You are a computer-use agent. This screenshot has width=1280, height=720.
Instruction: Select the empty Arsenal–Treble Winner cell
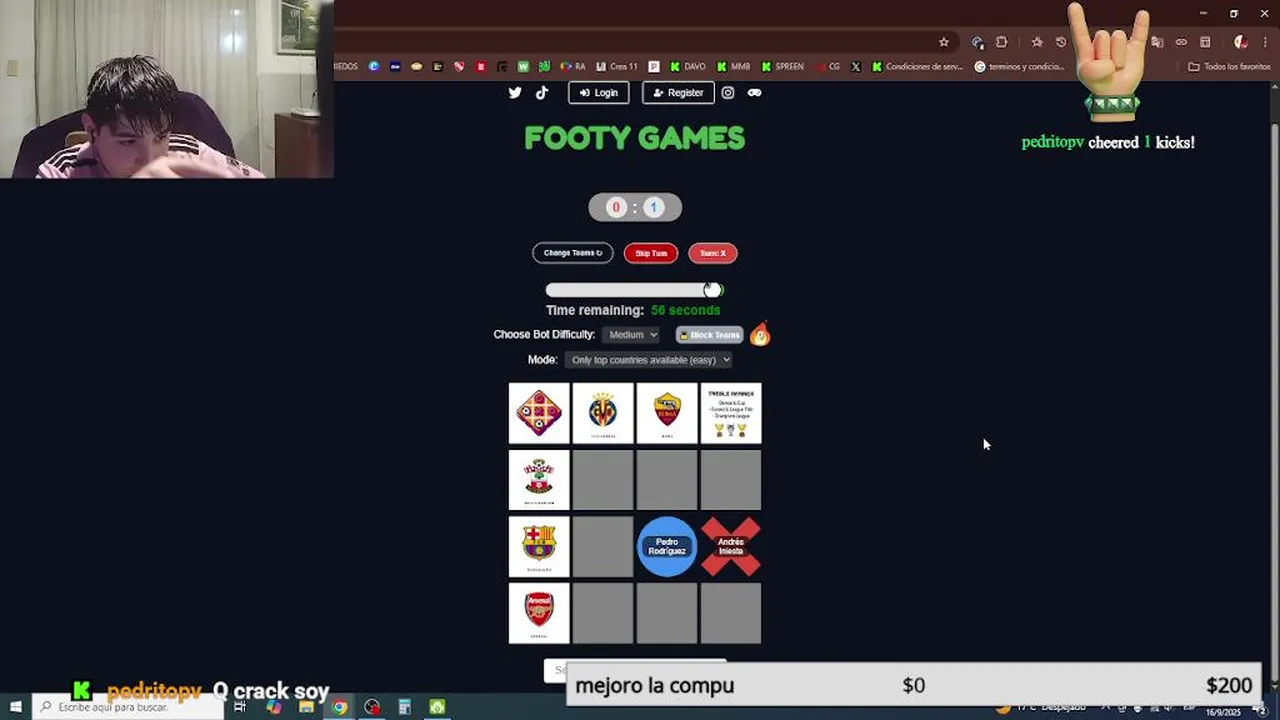coord(731,613)
